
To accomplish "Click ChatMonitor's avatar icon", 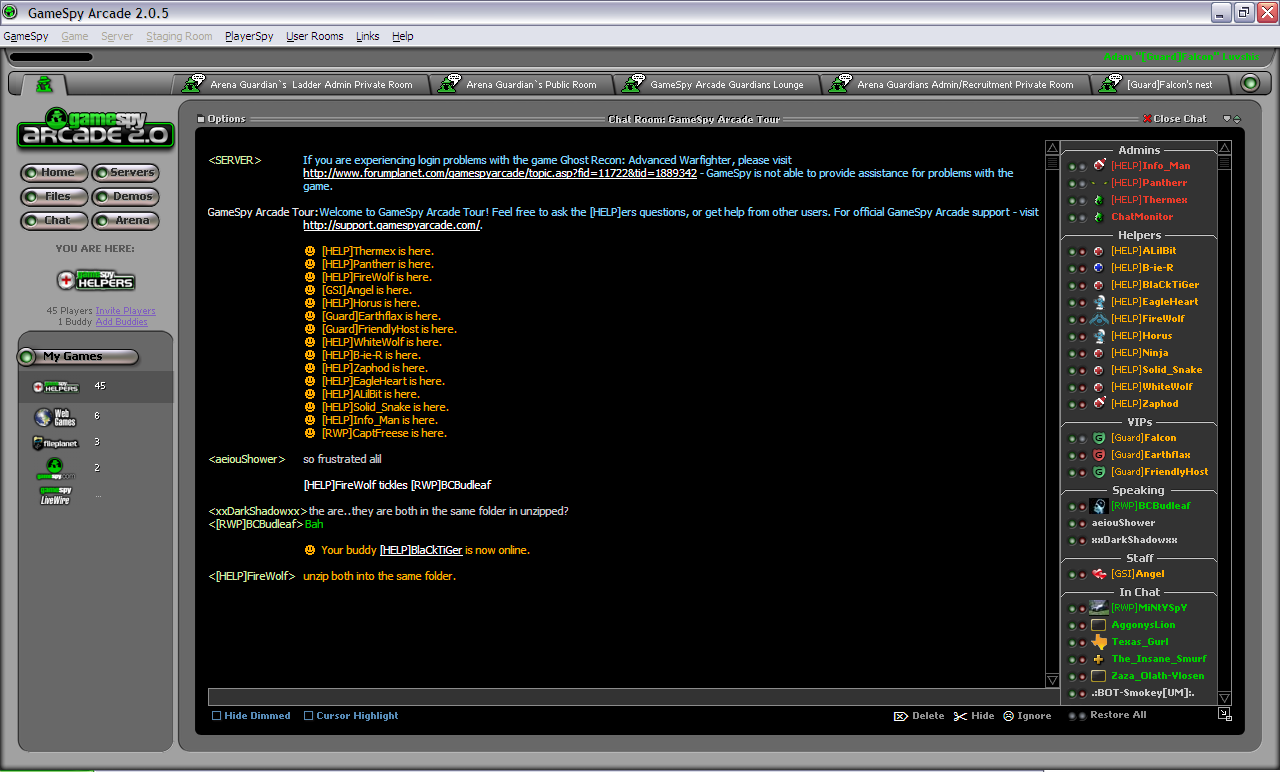I will pyautogui.click(x=1099, y=217).
